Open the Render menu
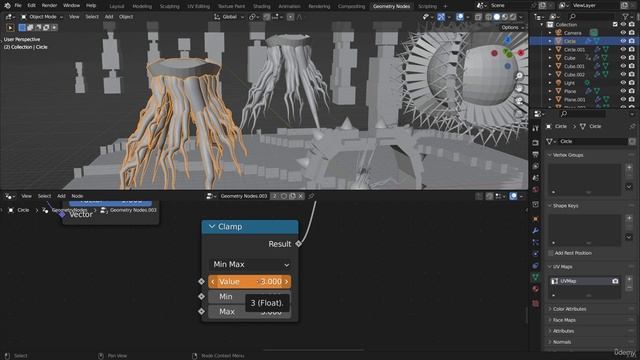 (x=49, y=6)
